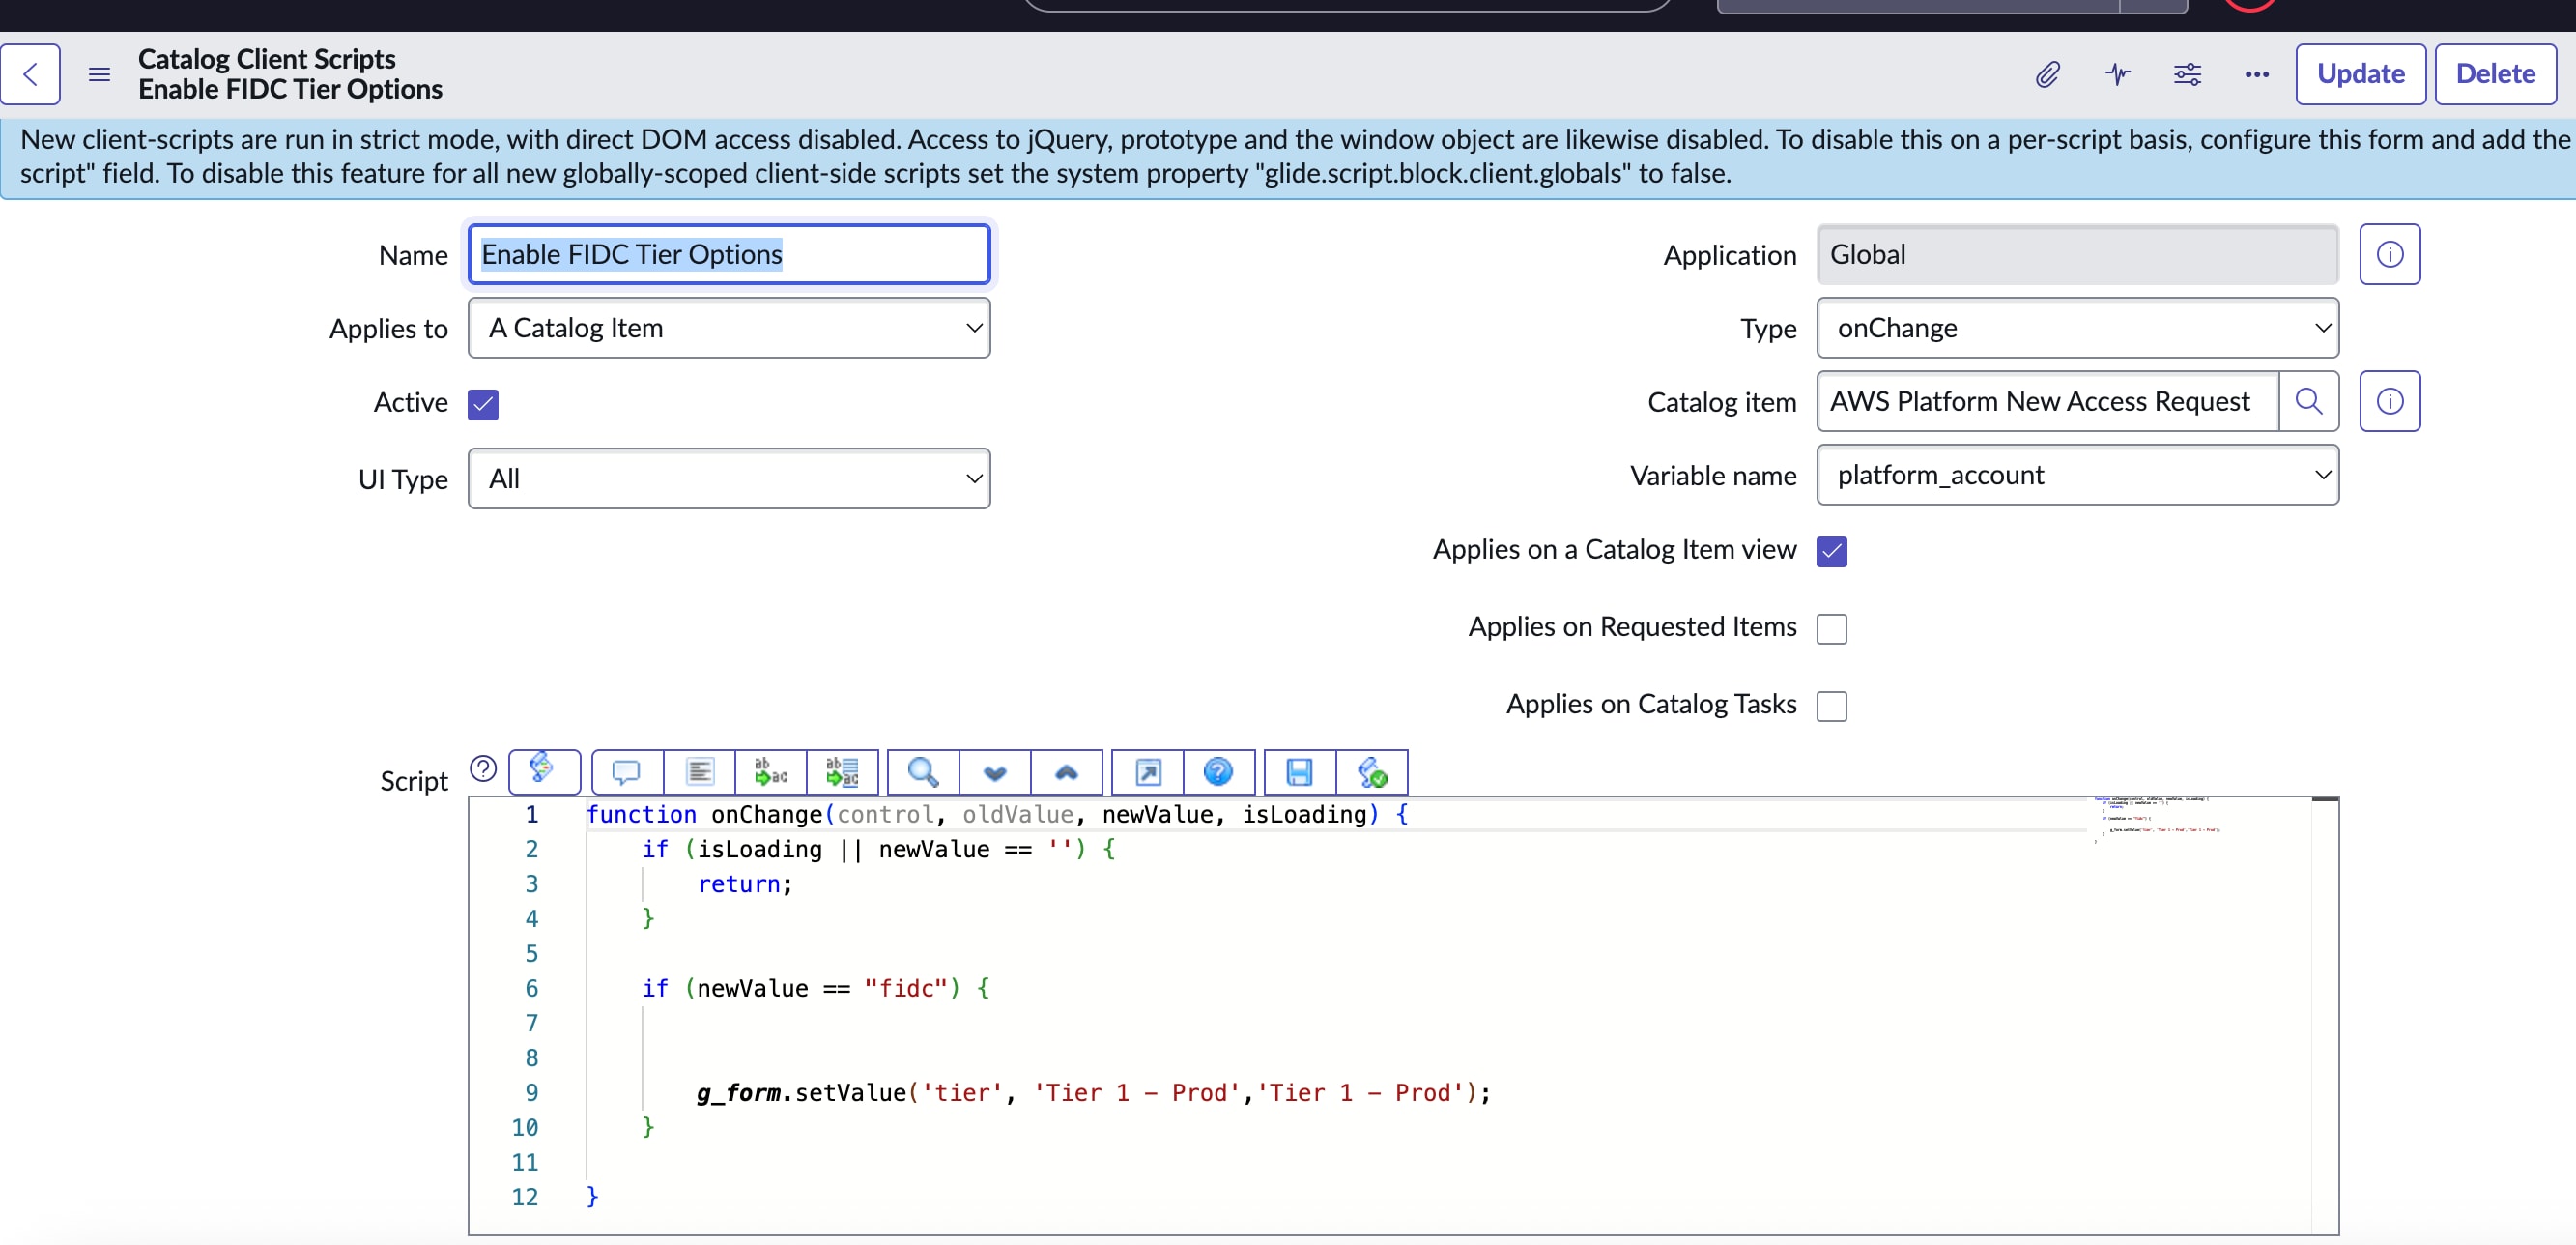
Task: Open the Applies to dropdown
Action: tap(729, 328)
